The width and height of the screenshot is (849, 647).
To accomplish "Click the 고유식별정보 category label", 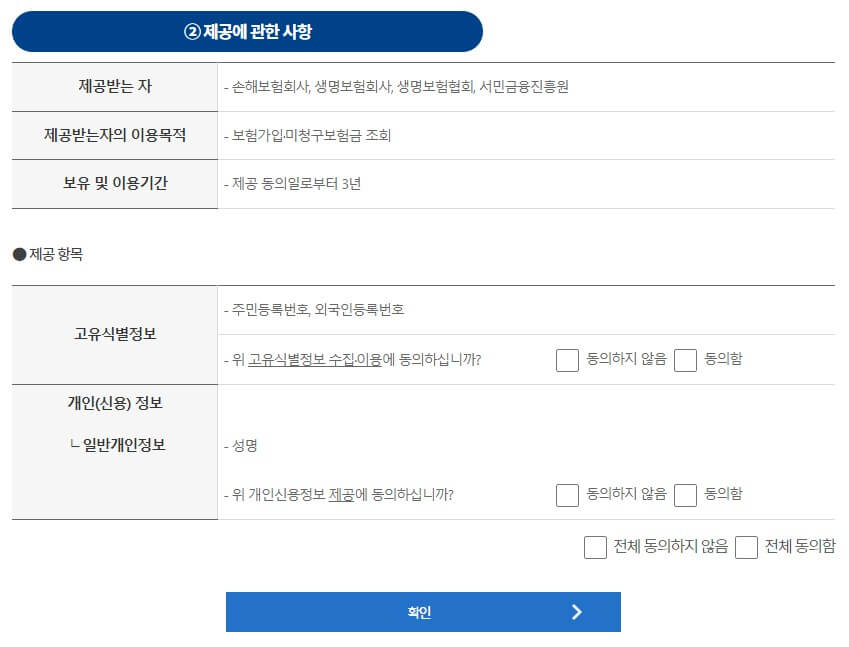I will 113,335.
